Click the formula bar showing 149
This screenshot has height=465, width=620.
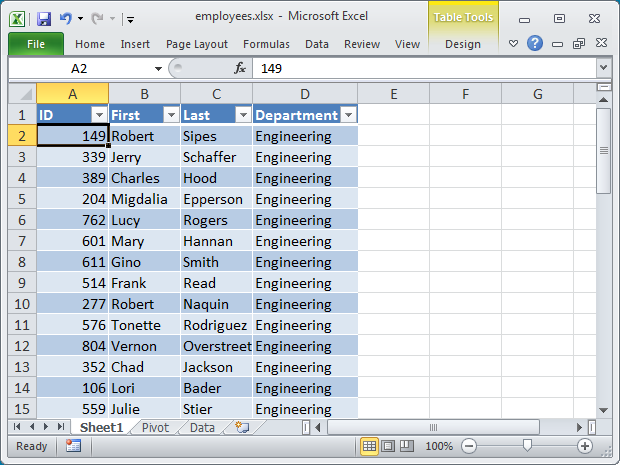(x=424, y=69)
